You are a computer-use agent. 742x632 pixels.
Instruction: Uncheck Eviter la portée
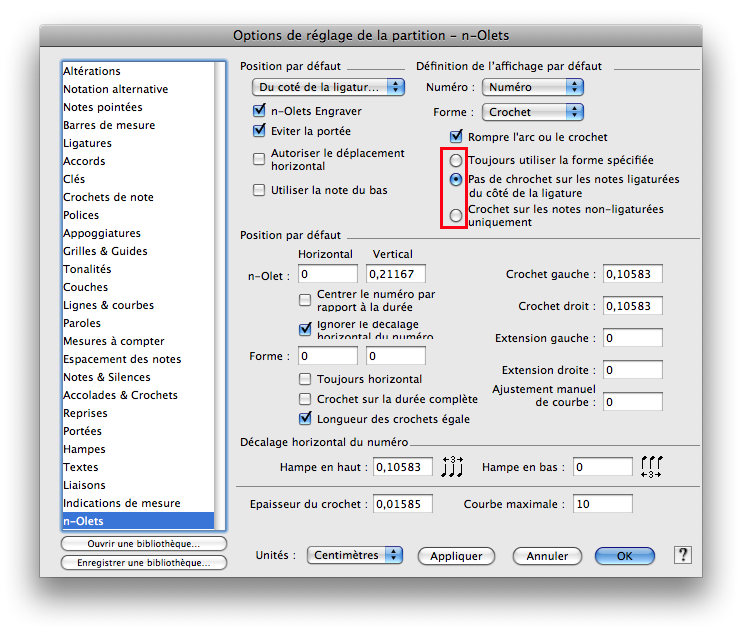[x=260, y=131]
